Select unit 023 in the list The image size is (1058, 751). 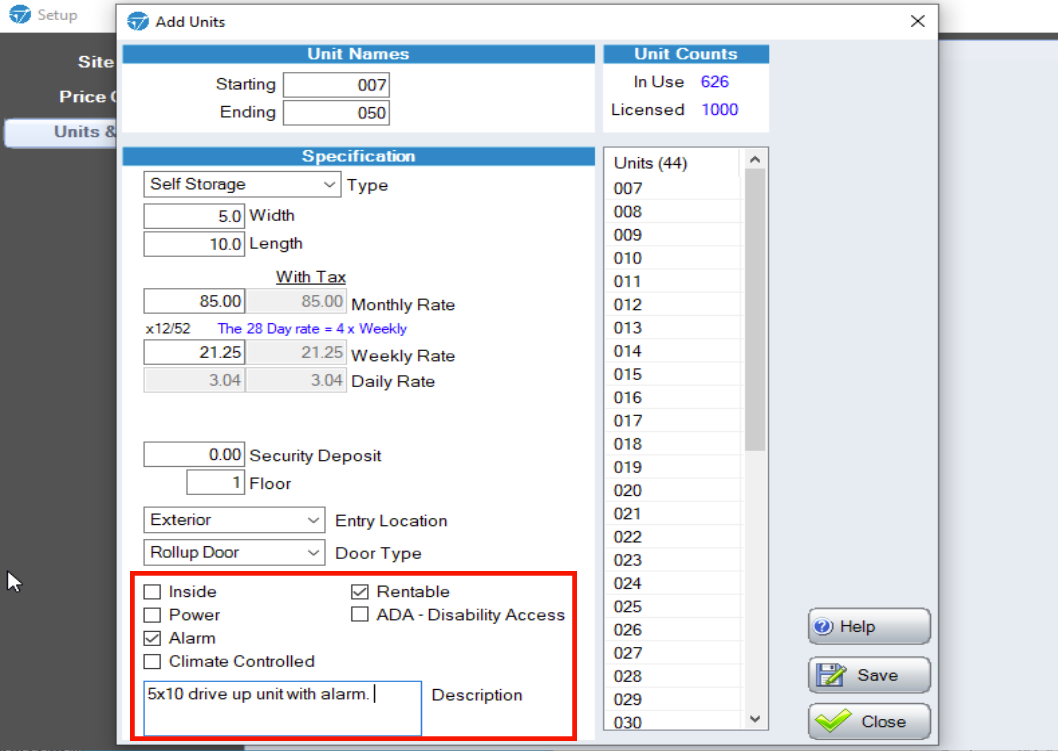(674, 561)
